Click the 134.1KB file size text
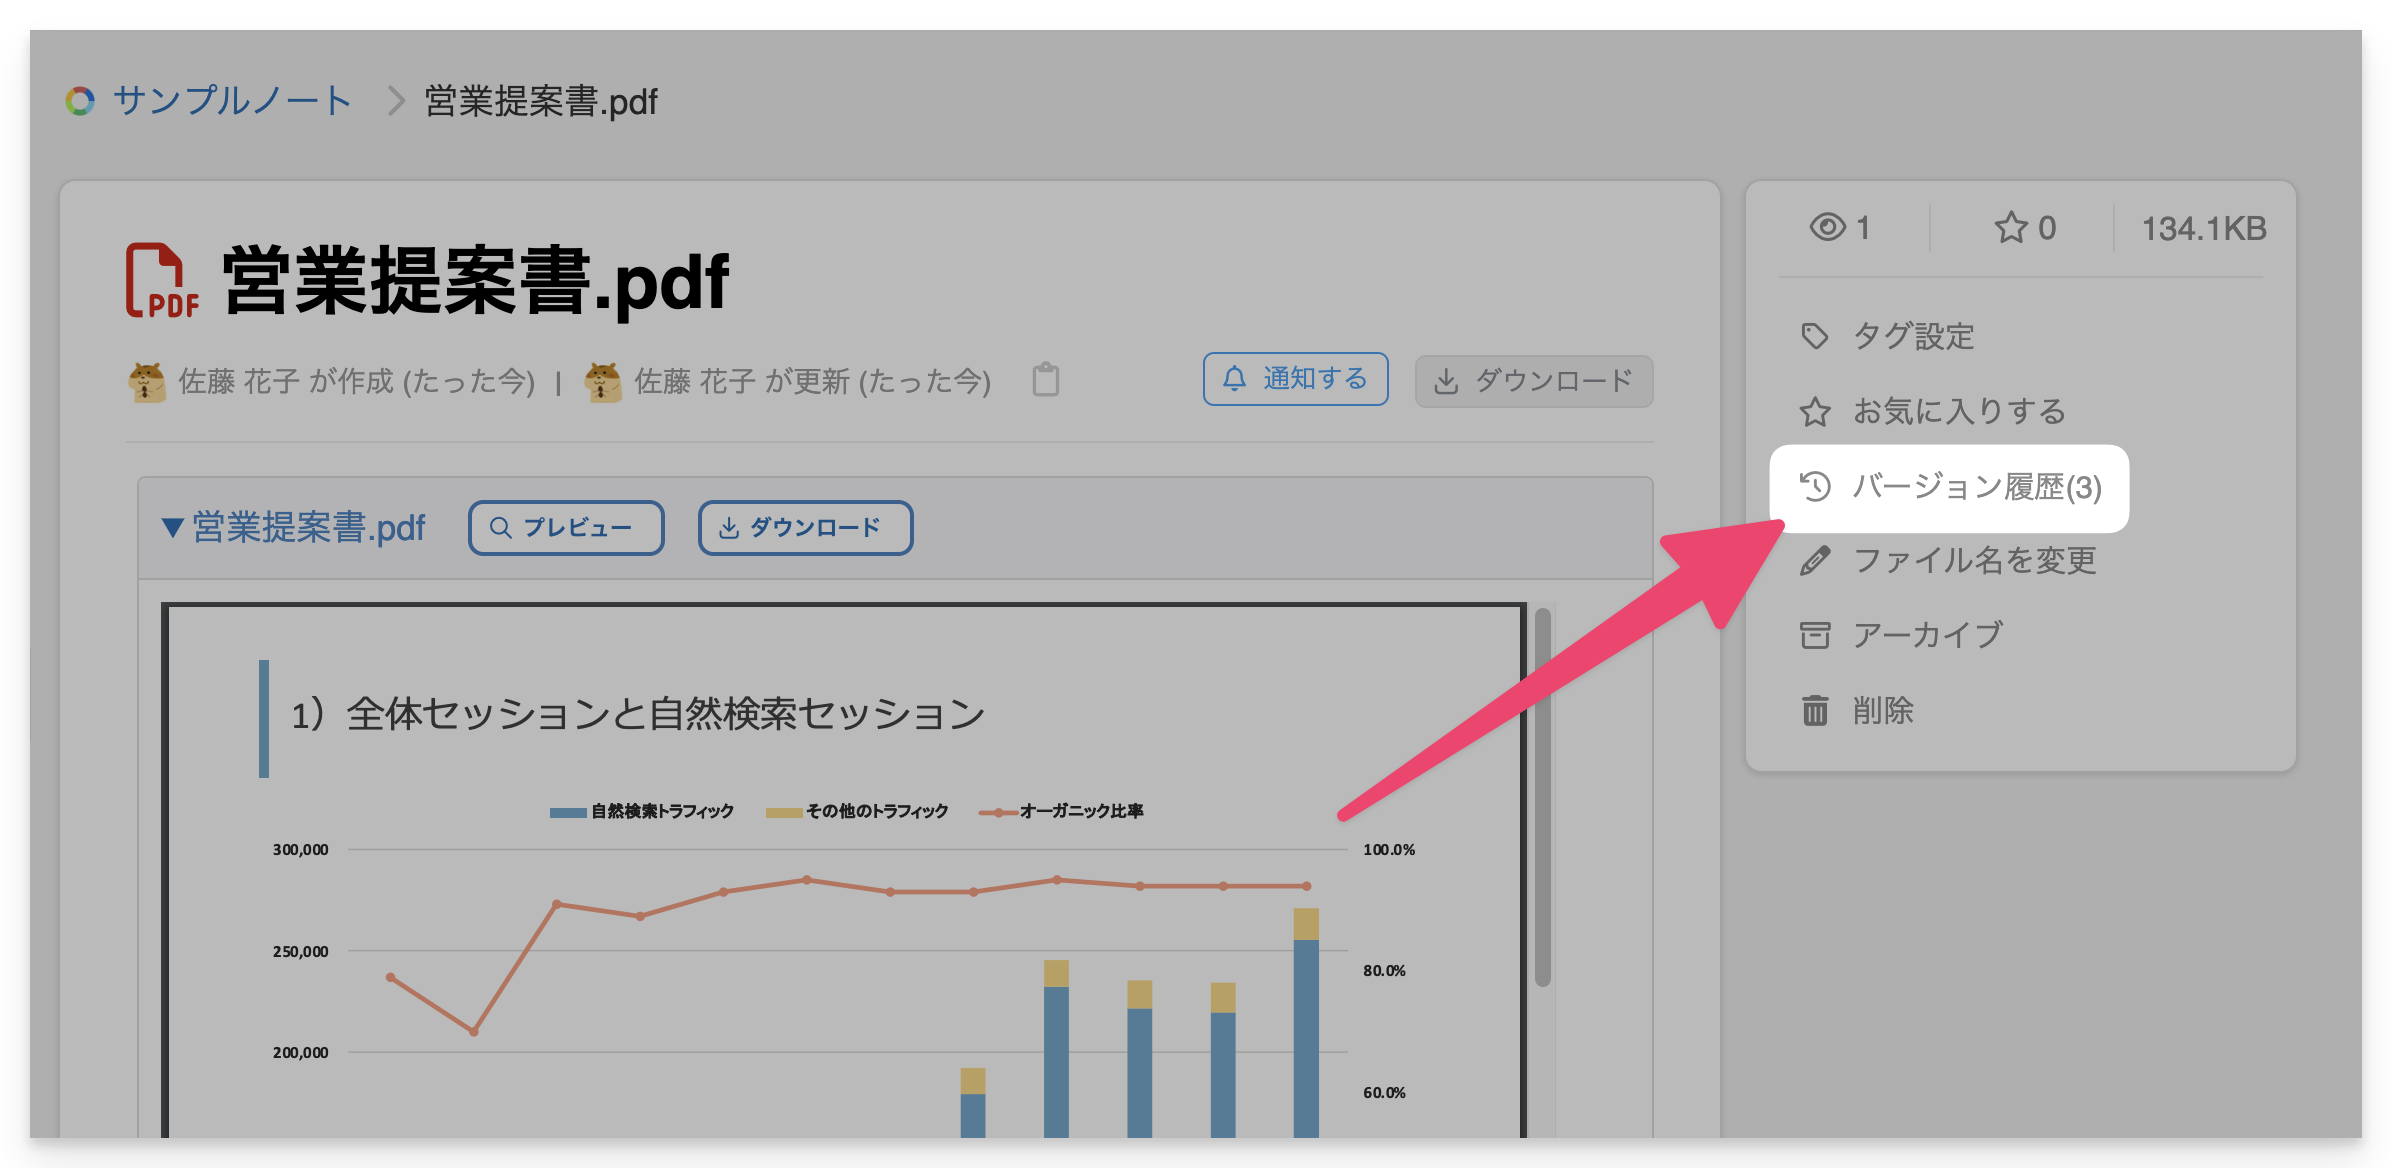The height and width of the screenshot is (1168, 2392). coord(2204,229)
